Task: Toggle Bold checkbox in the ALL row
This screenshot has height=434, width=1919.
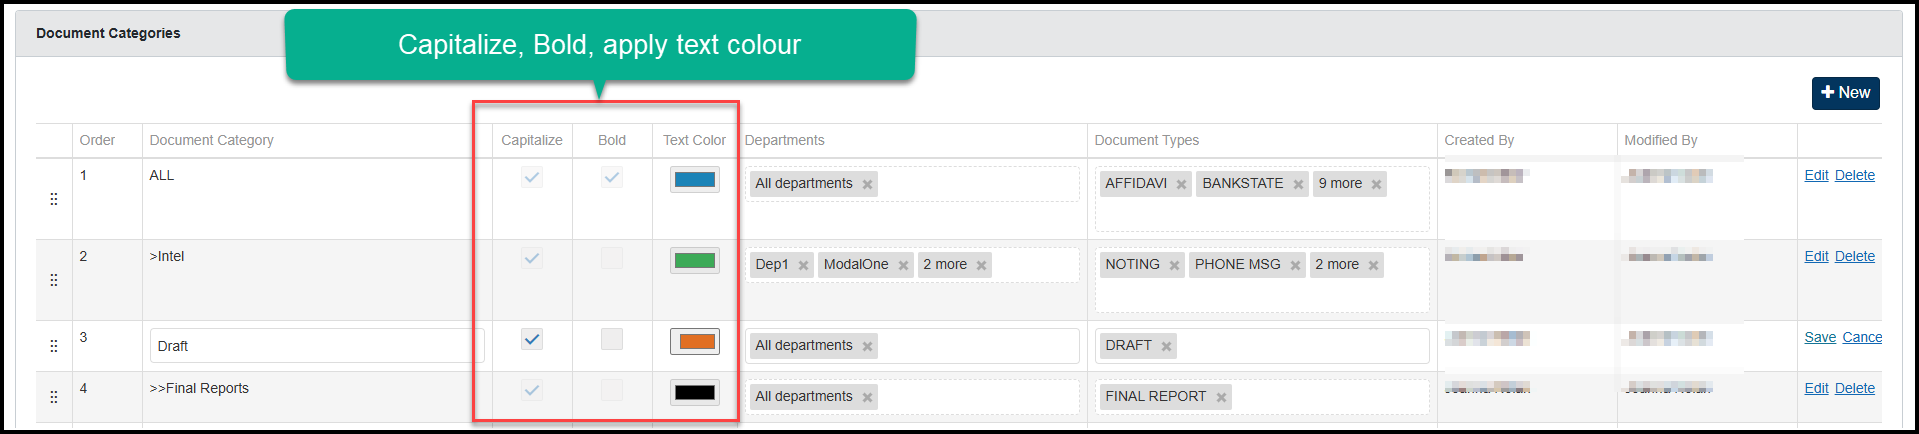Action: [612, 177]
